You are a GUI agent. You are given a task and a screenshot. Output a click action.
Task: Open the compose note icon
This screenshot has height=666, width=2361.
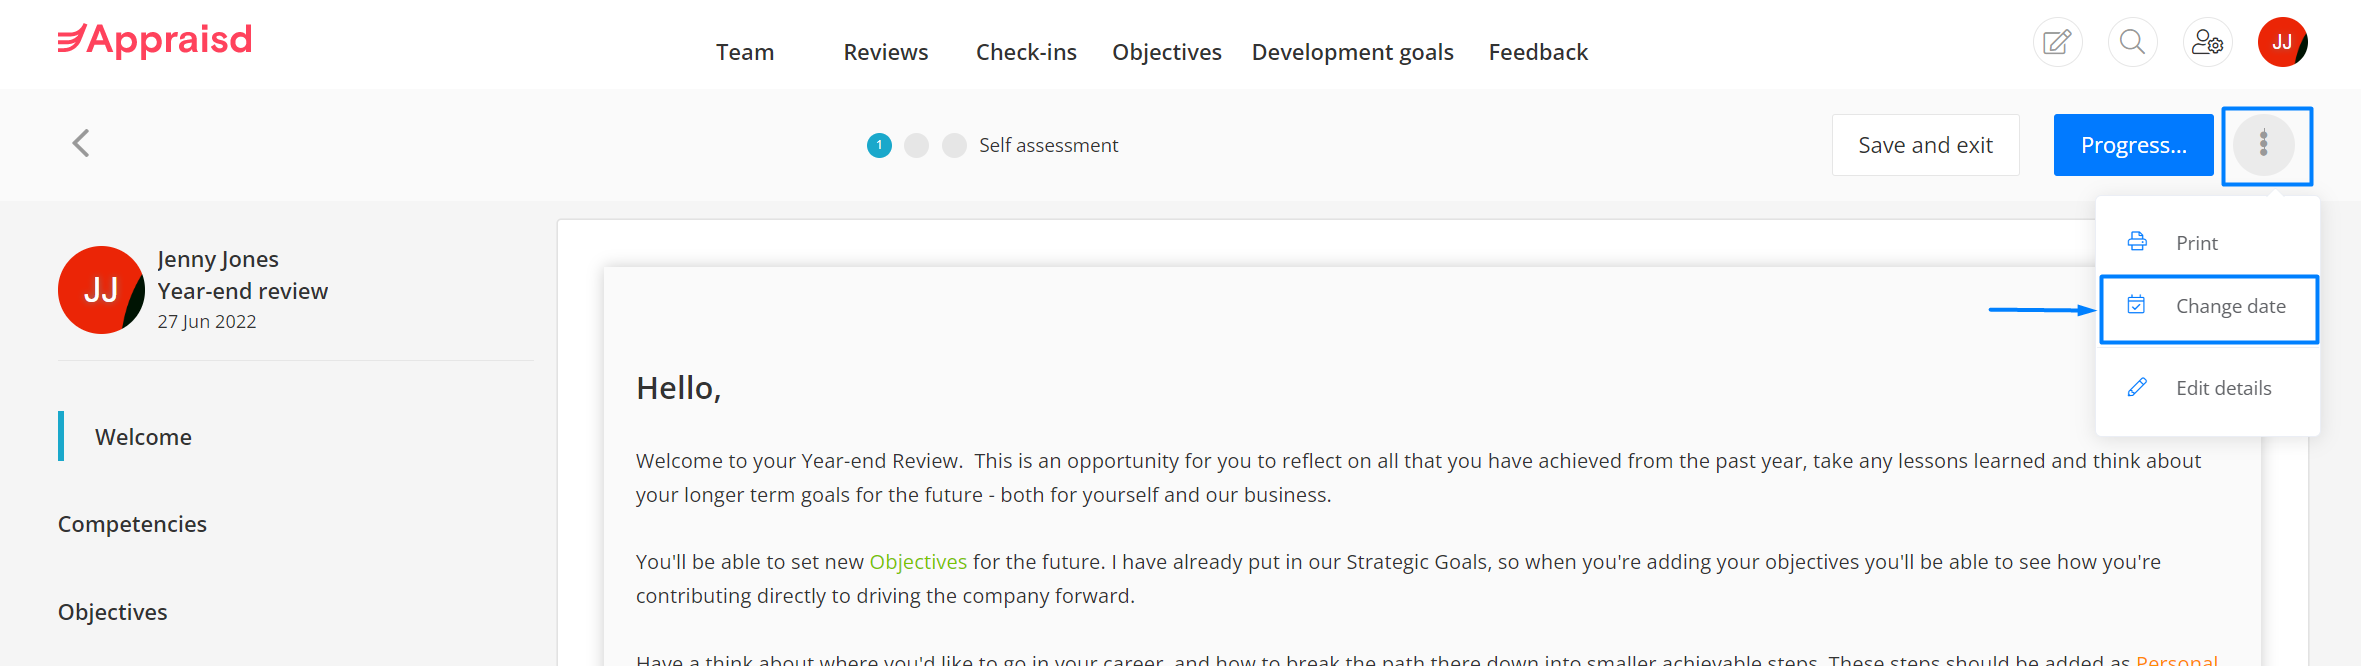[x=2057, y=42]
